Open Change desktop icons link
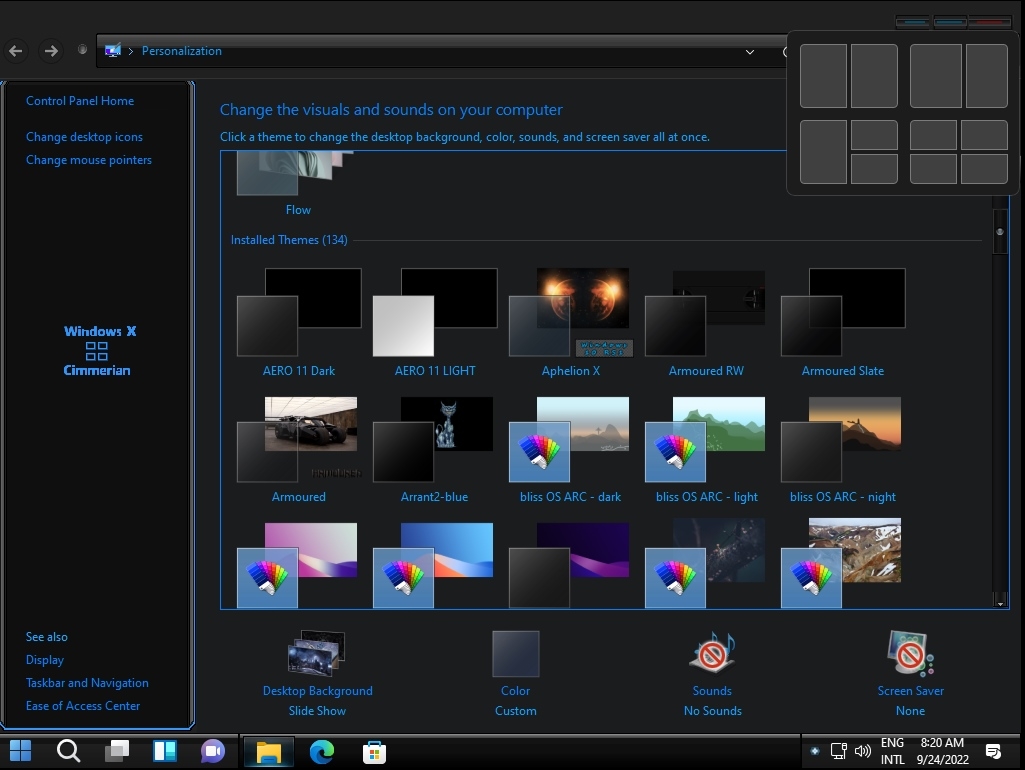The image size is (1025, 770). 84,137
